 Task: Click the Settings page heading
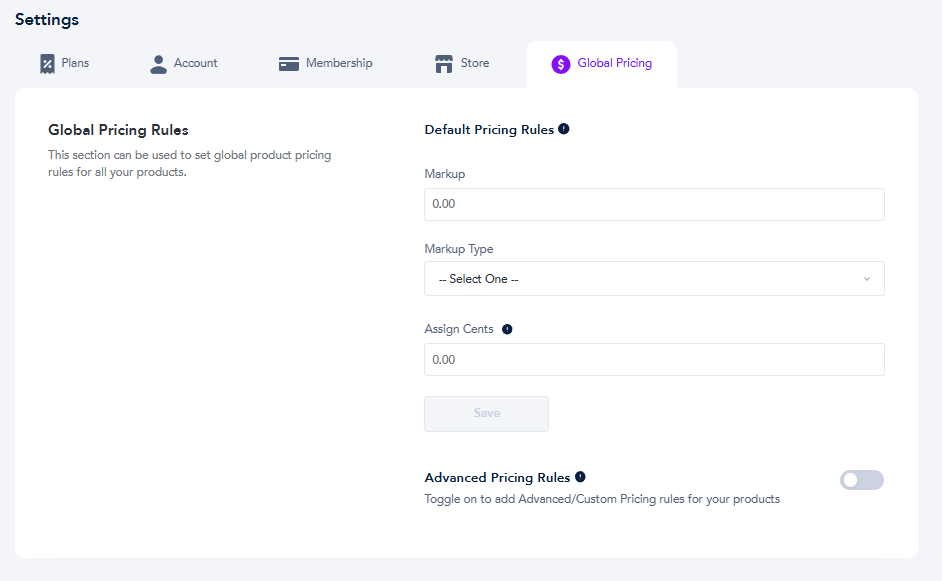[x=47, y=20]
